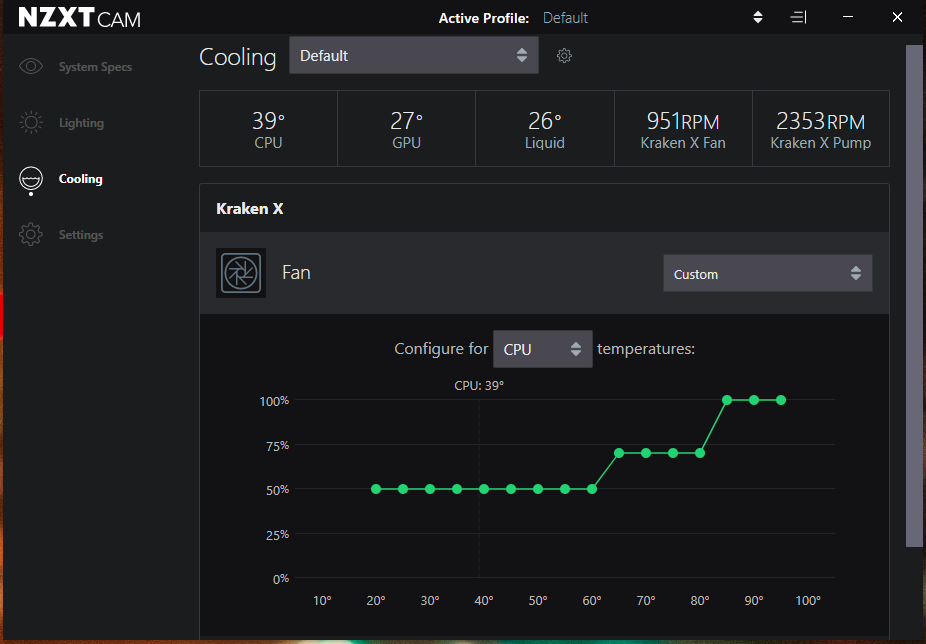Screen dimensions: 926x644
Task: Toggle the mini mode list icon
Action: click(x=798, y=17)
